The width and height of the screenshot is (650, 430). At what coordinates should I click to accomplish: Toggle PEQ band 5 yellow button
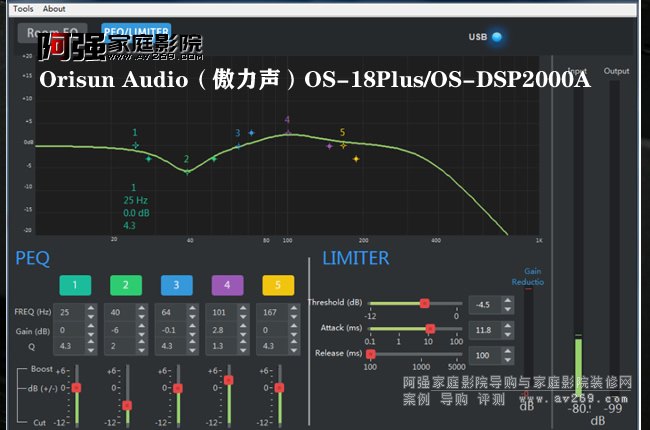click(x=279, y=285)
